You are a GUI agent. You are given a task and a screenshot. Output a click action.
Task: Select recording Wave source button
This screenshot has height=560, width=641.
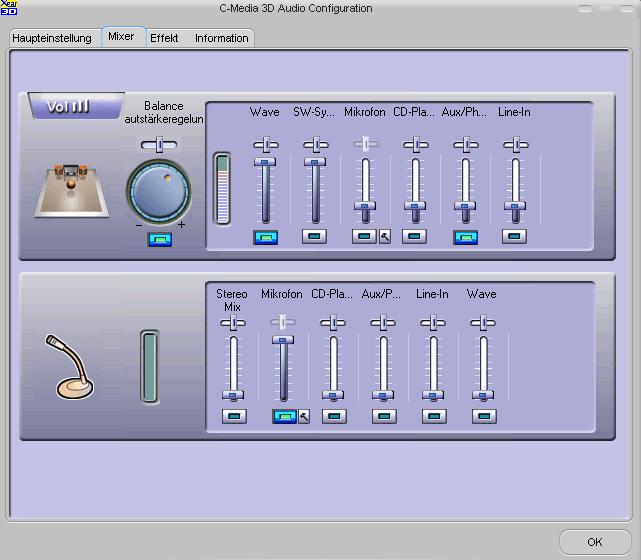coord(484,416)
